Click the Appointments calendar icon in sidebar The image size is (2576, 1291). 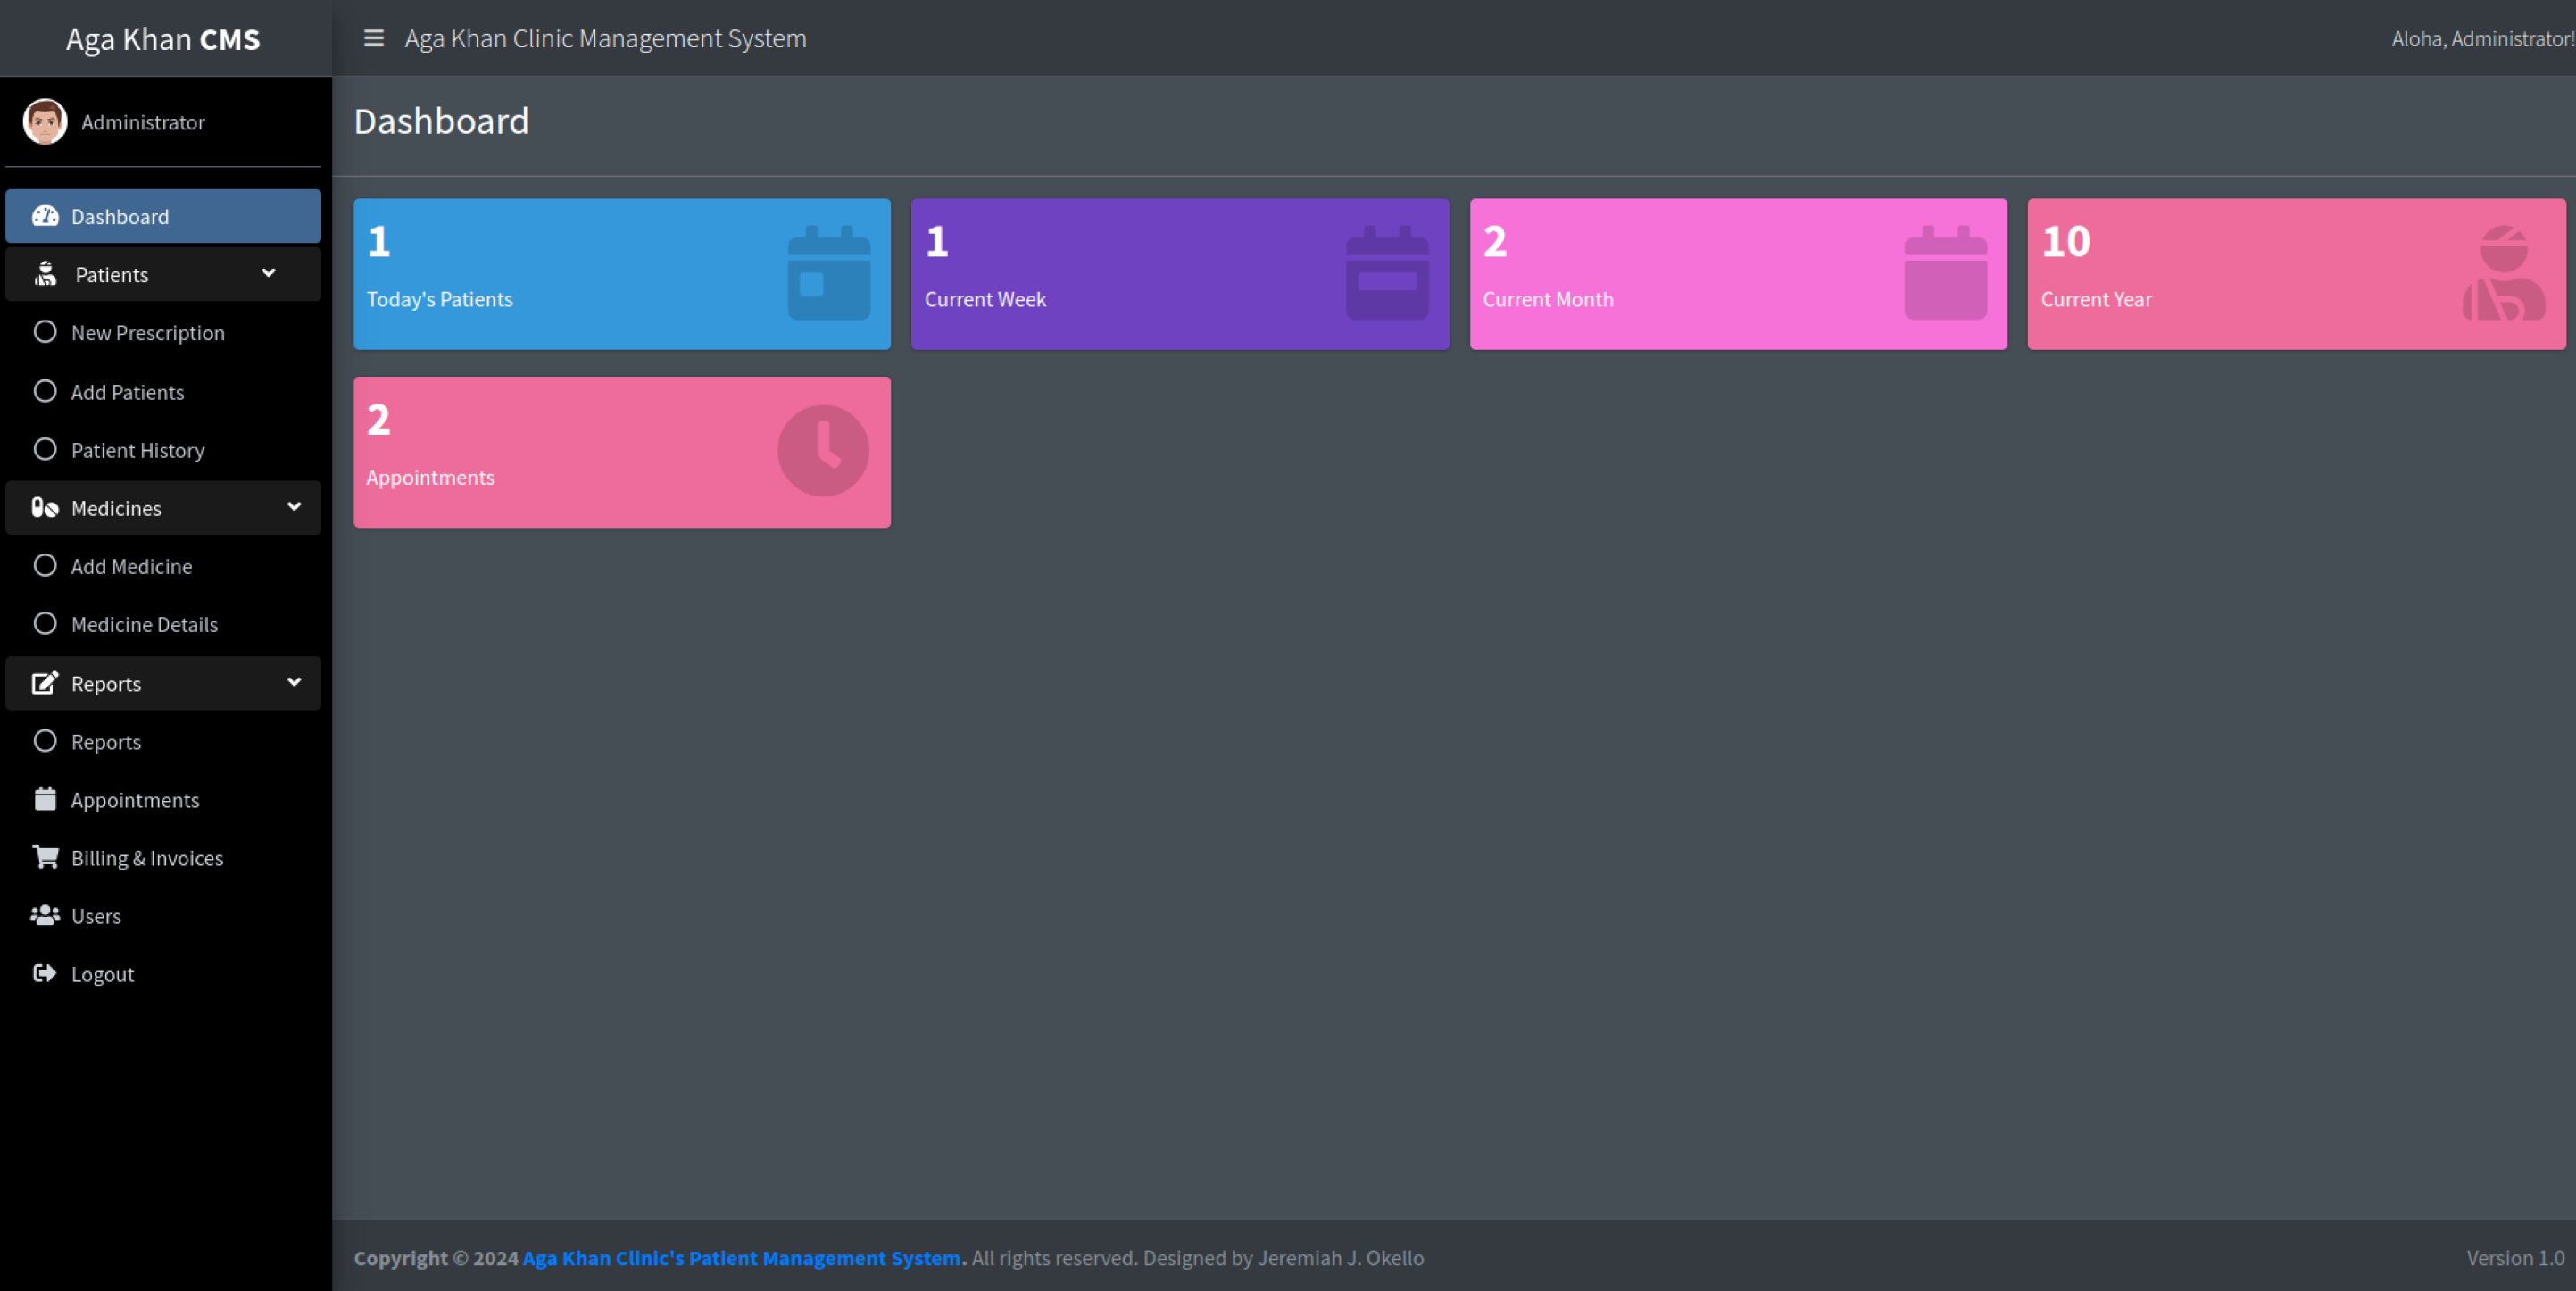45,799
